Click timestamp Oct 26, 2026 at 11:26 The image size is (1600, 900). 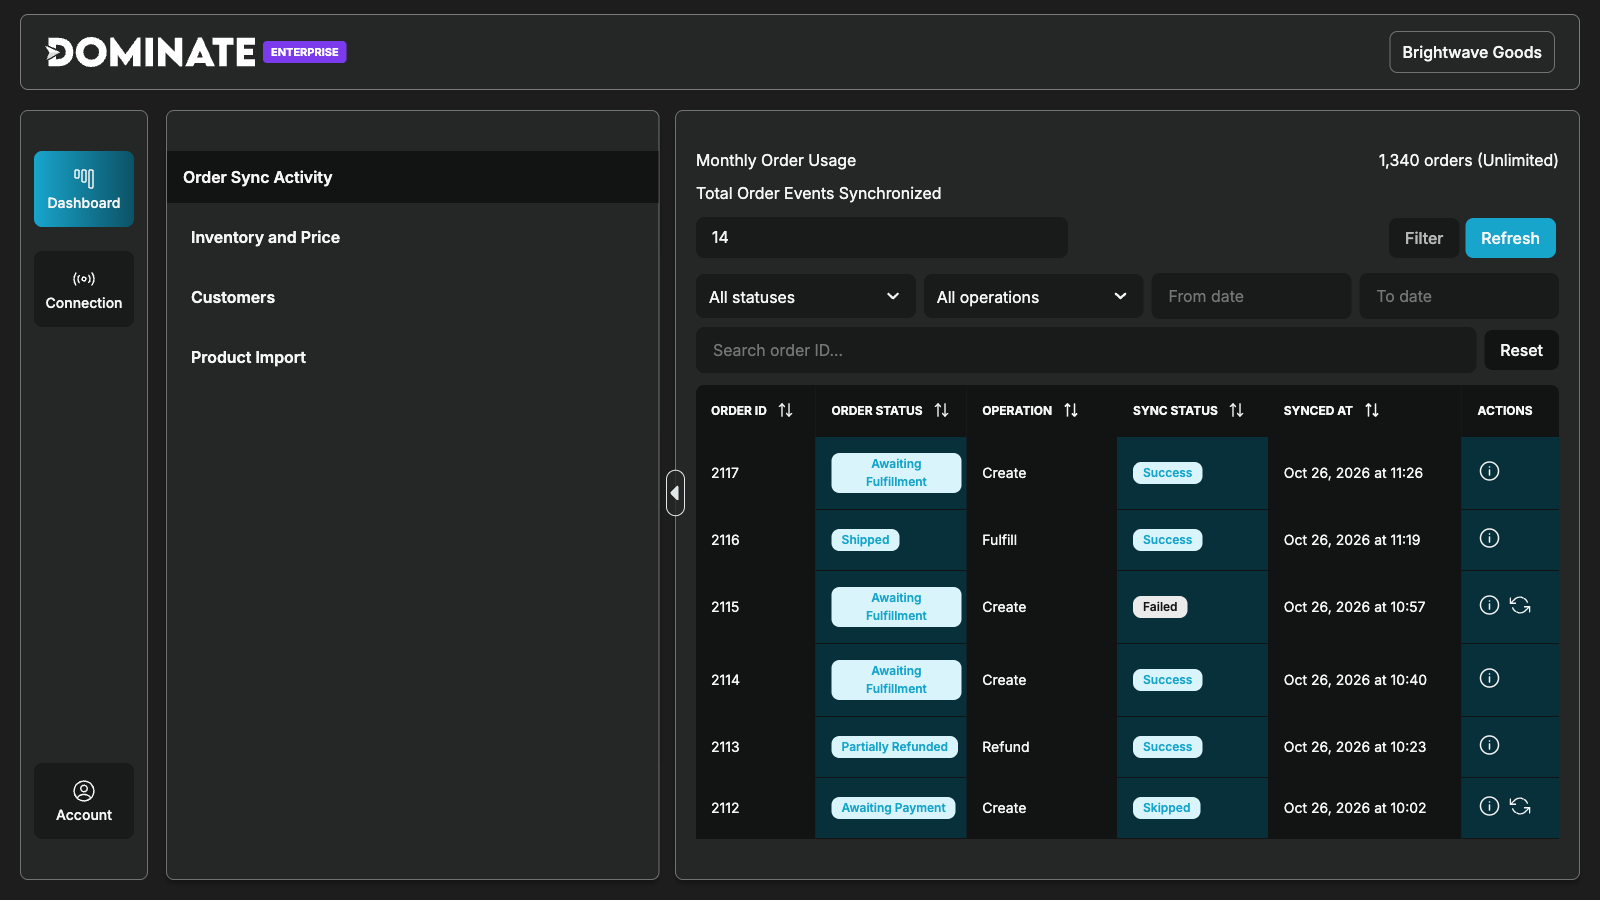[x=1353, y=473]
